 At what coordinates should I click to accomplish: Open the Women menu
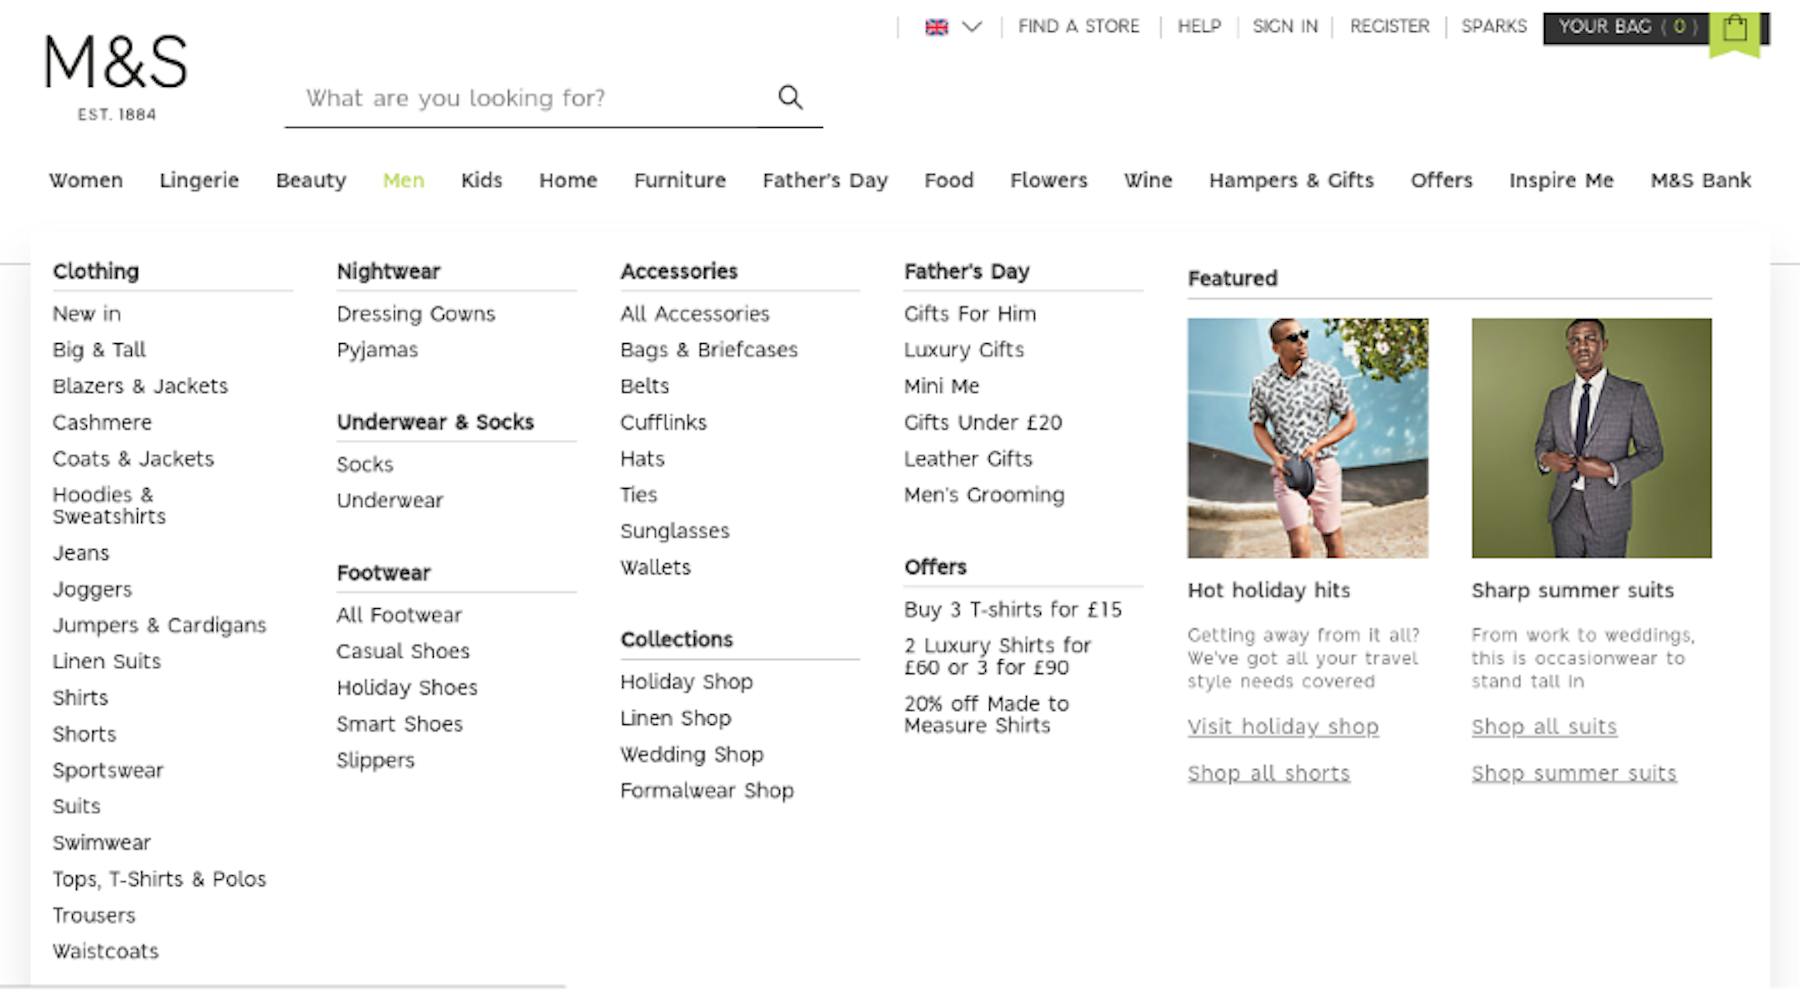[86, 181]
